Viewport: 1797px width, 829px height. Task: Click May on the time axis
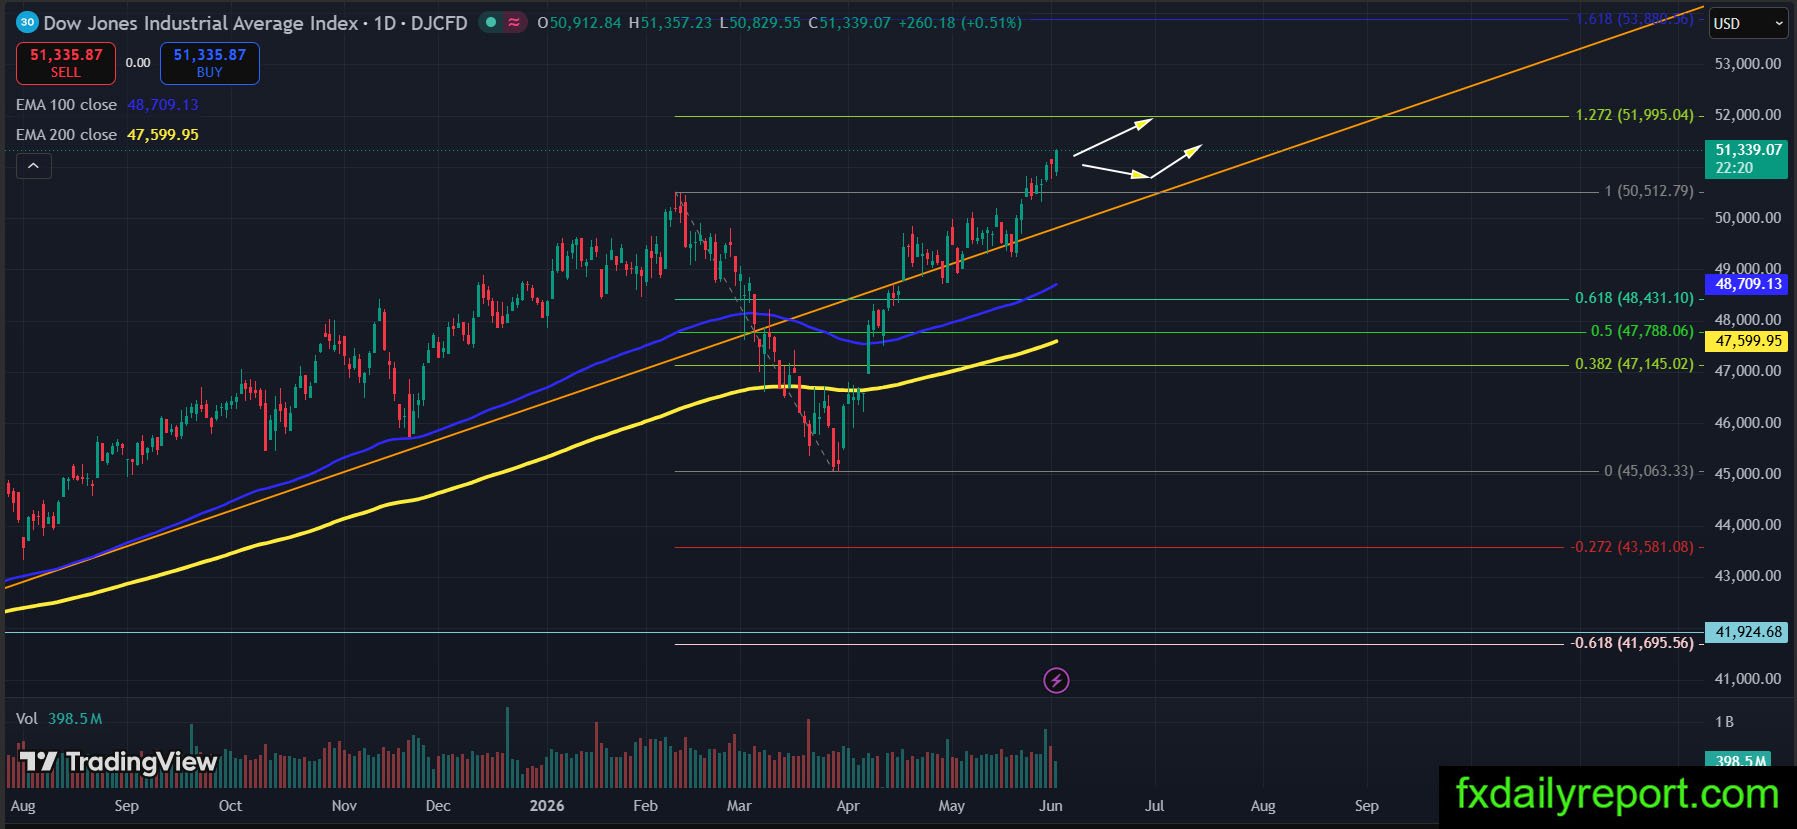coord(952,806)
